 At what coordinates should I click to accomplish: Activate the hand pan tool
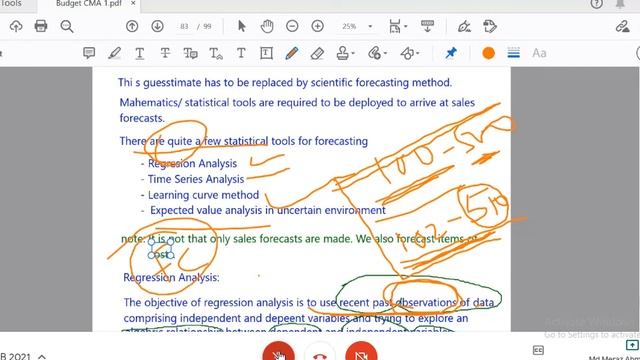point(267,27)
